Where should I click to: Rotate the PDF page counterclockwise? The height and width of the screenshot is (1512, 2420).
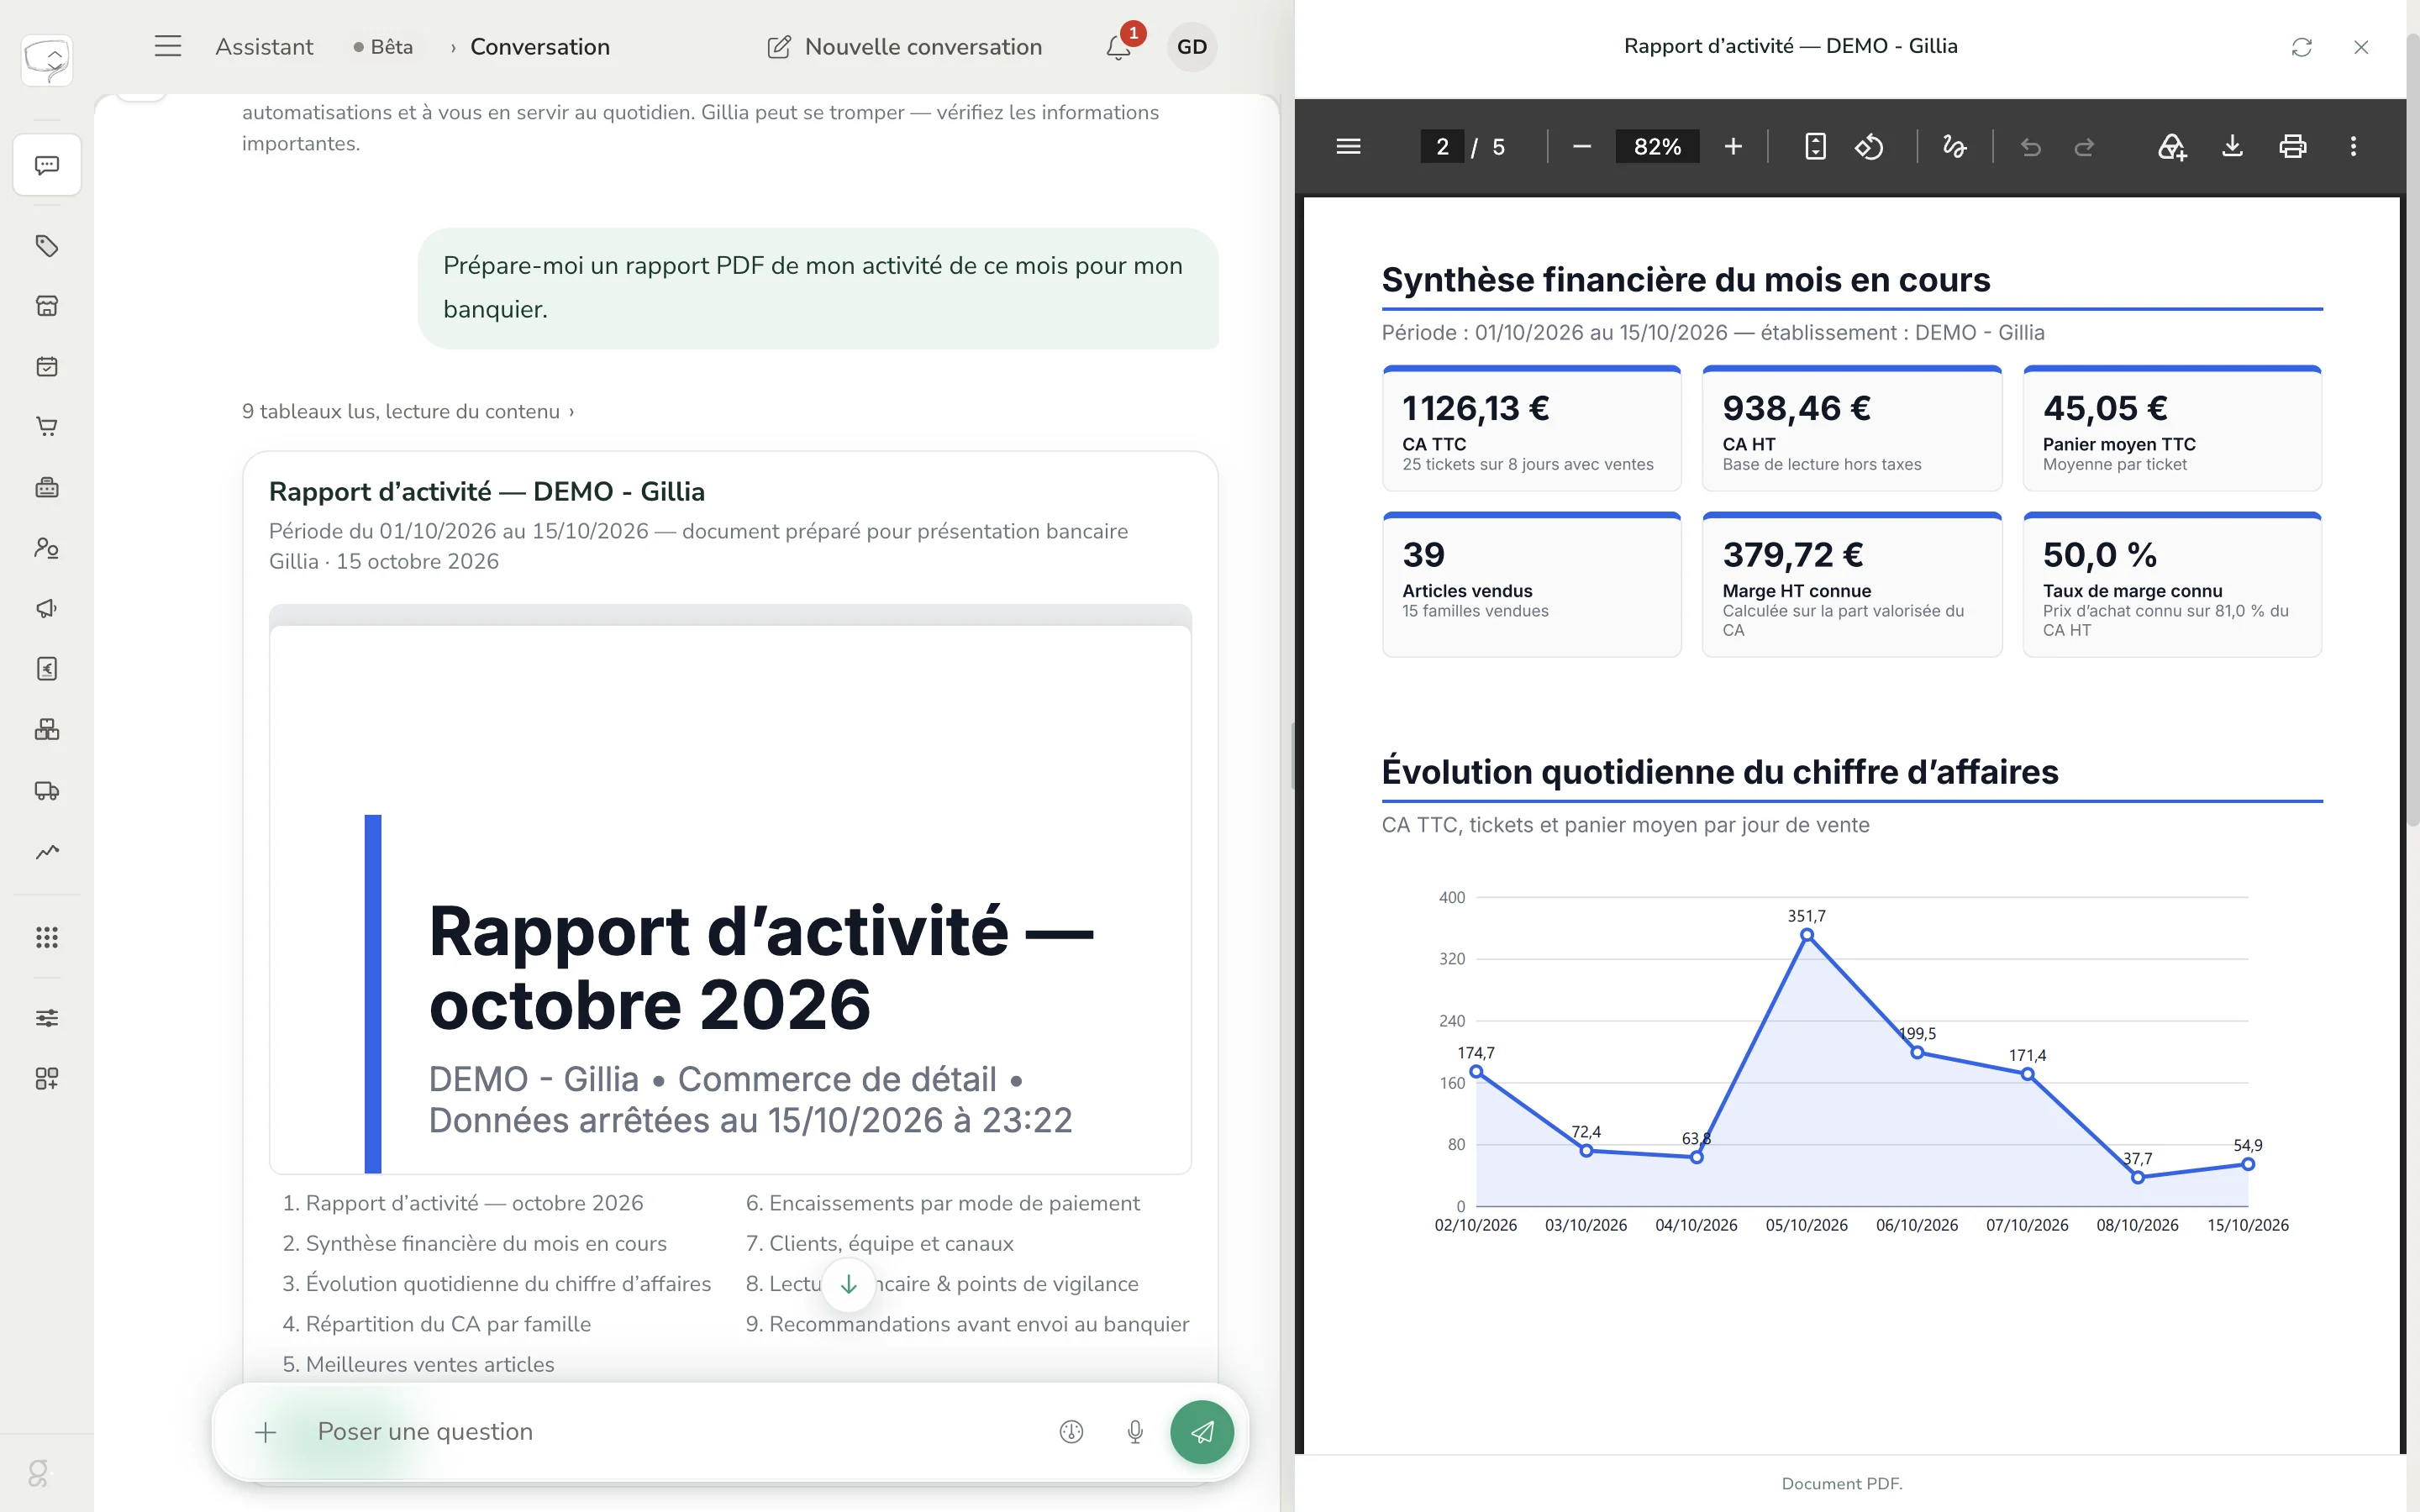click(x=1869, y=147)
